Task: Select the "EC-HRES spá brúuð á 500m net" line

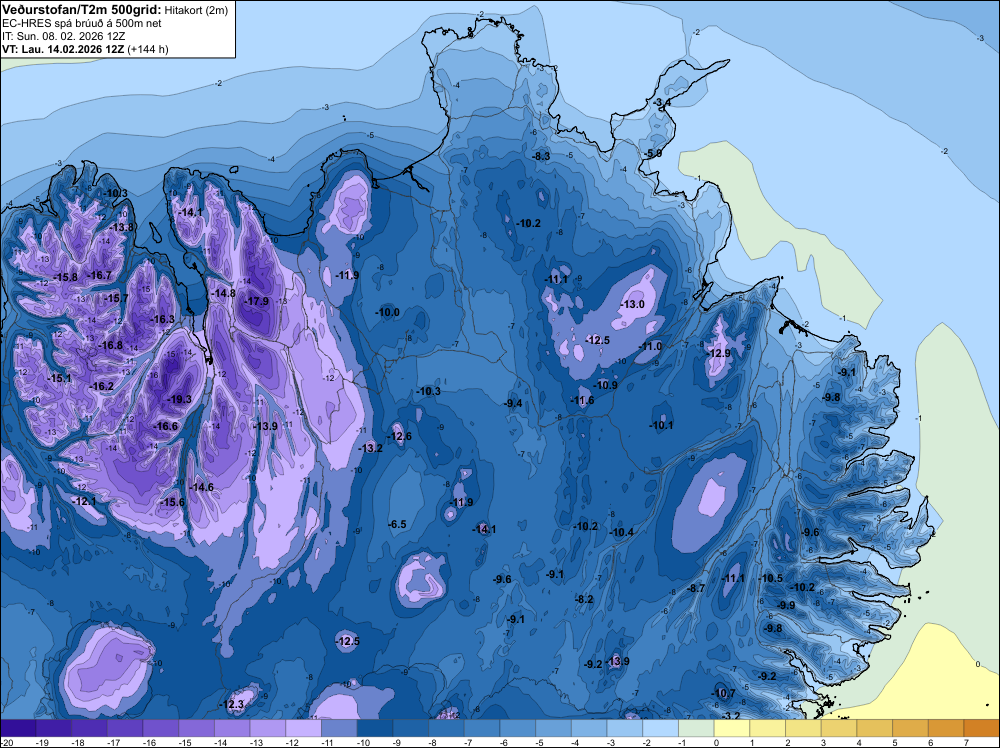Action: (x=82, y=23)
